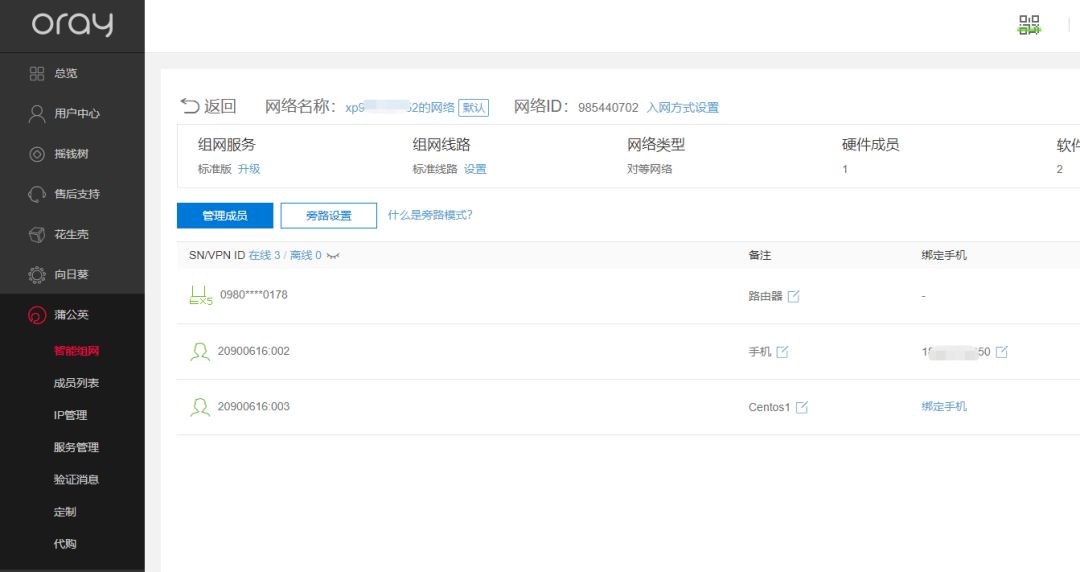Open 向日葵 in the sidebar

[x=72, y=274]
